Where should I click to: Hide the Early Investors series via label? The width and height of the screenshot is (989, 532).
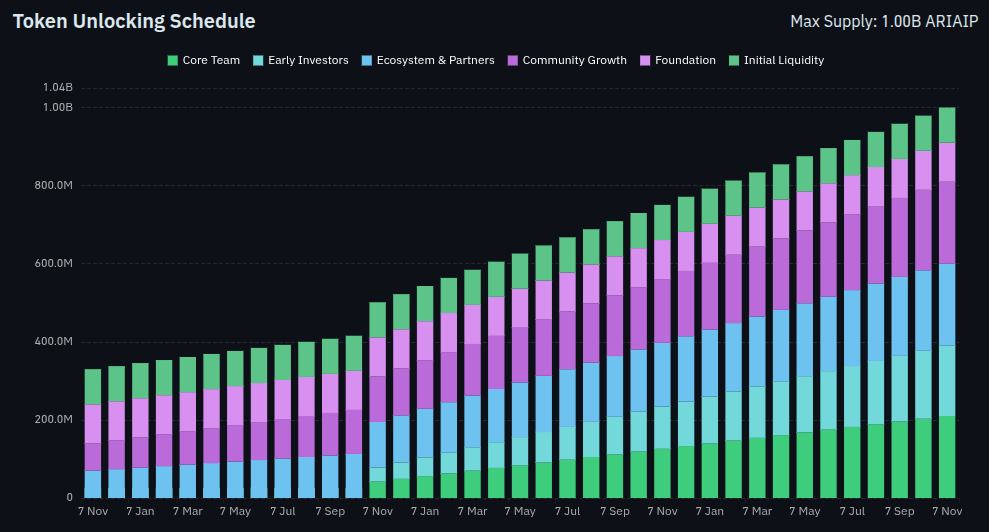(308, 61)
